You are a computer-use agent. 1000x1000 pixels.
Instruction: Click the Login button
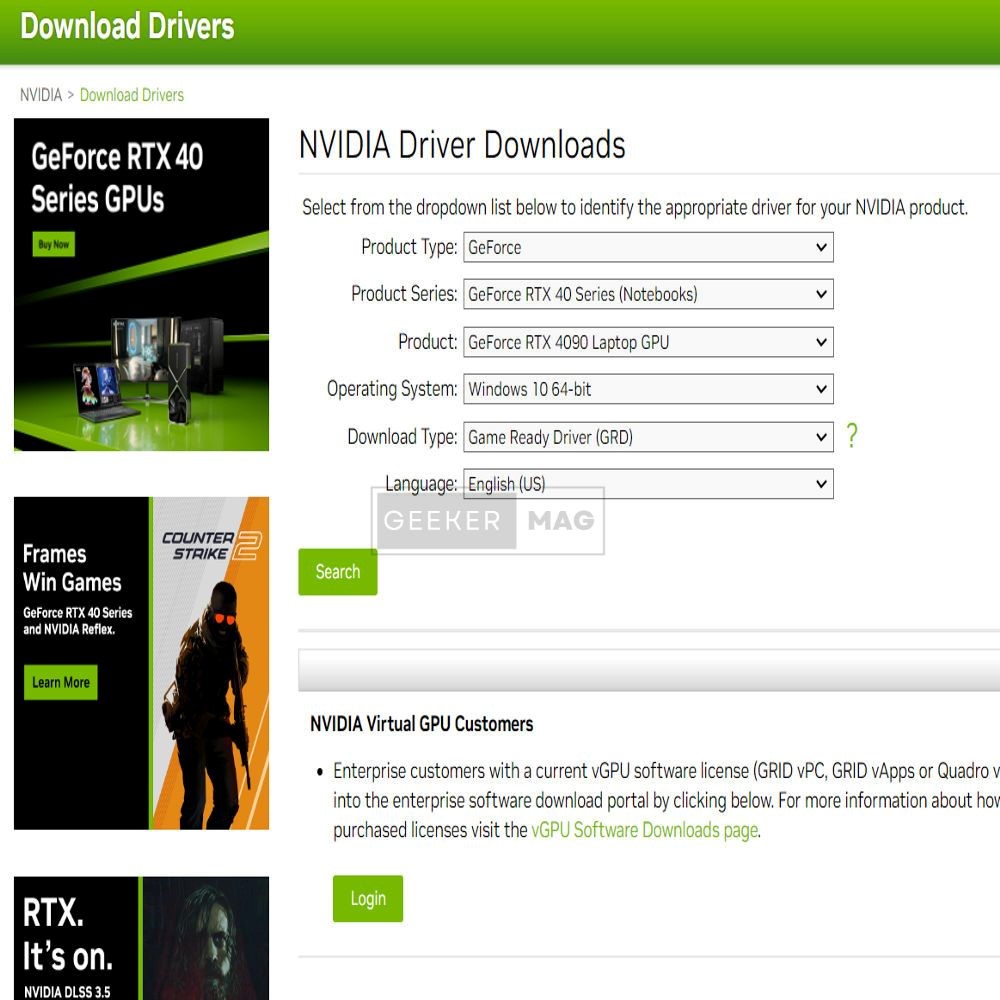click(368, 899)
